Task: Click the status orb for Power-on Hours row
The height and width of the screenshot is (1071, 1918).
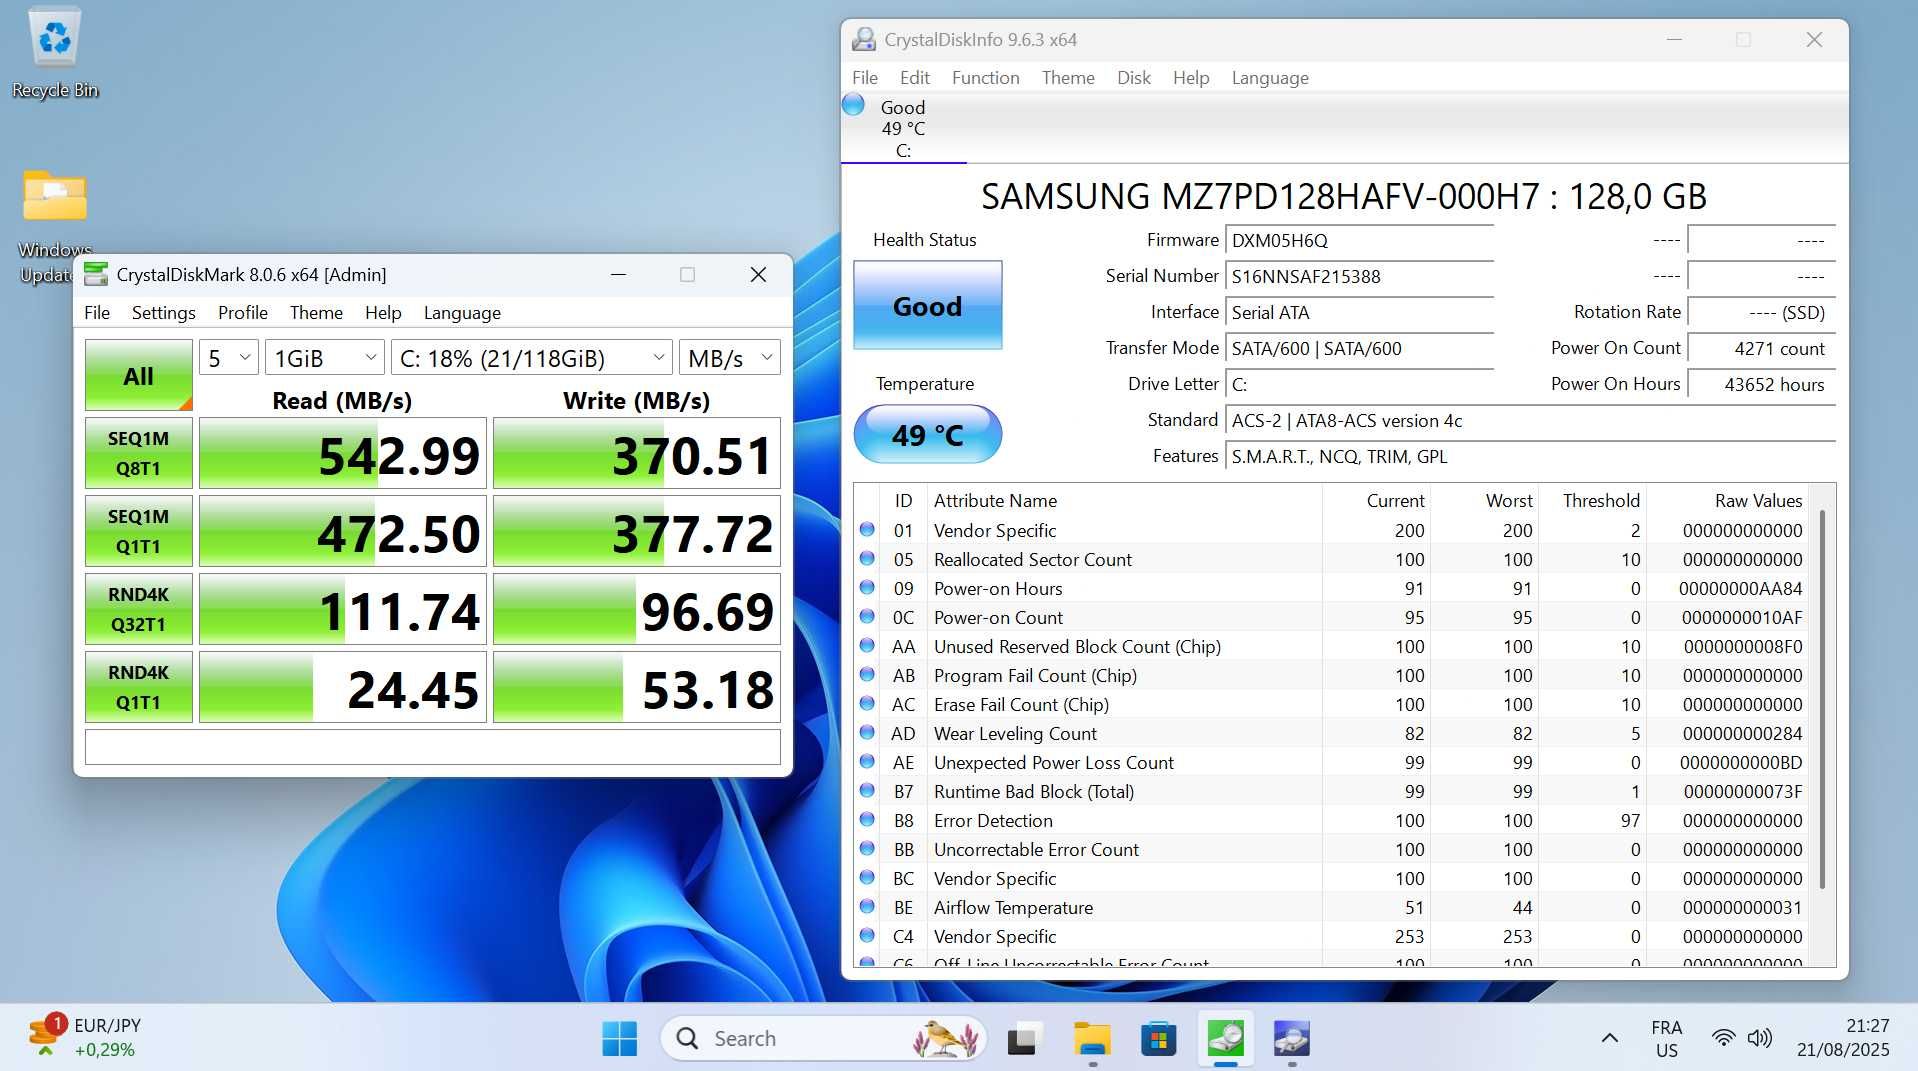Action: (x=867, y=588)
